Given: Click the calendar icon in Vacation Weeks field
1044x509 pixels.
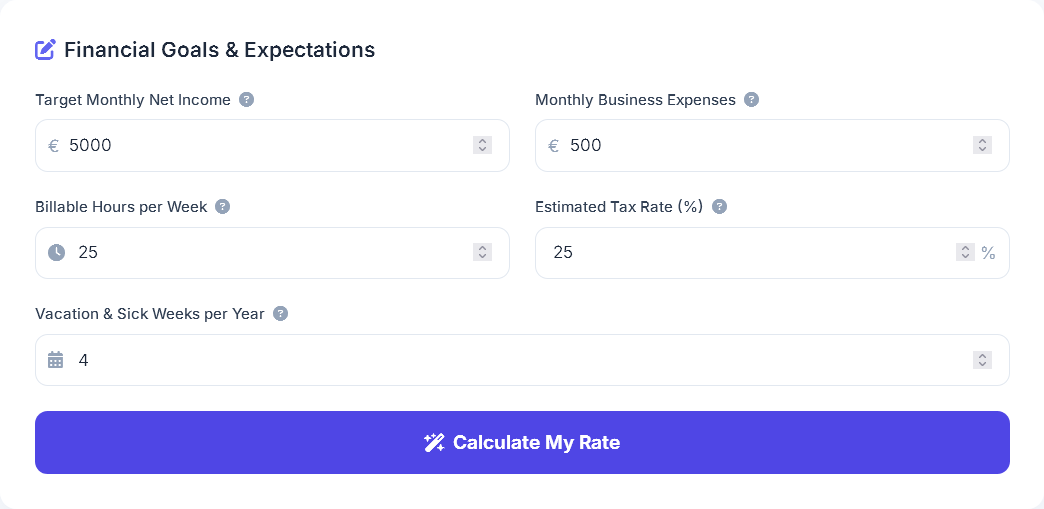Looking at the screenshot, I should pos(56,360).
